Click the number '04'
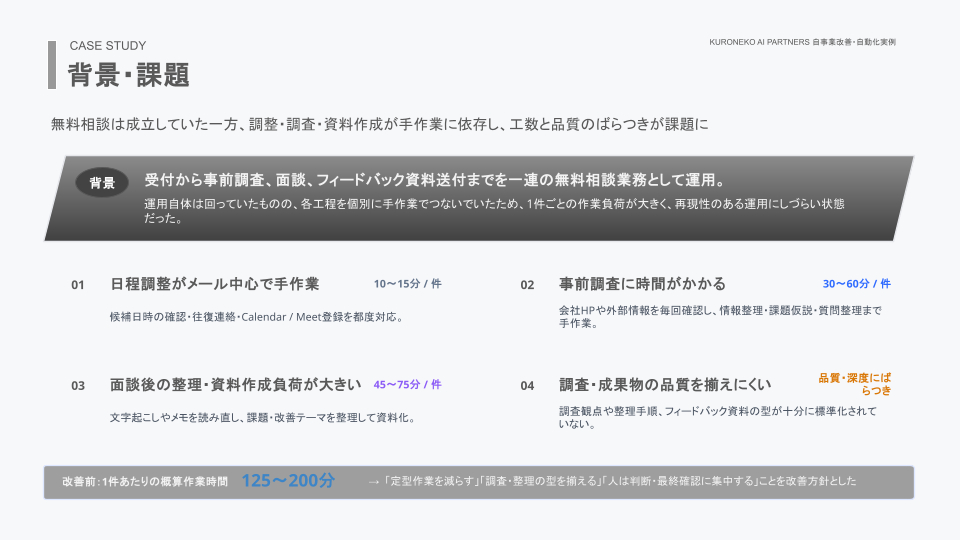This screenshot has height=540, width=960. [527, 386]
